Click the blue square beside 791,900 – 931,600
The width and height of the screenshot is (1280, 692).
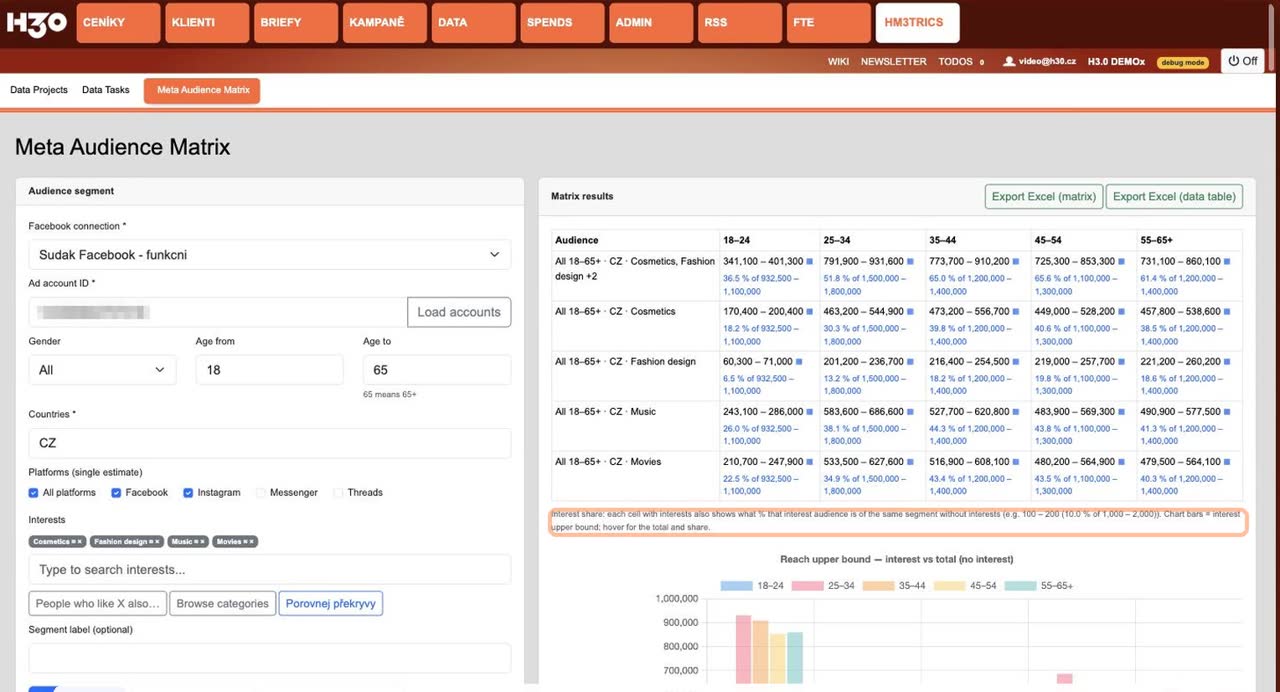[910, 262]
